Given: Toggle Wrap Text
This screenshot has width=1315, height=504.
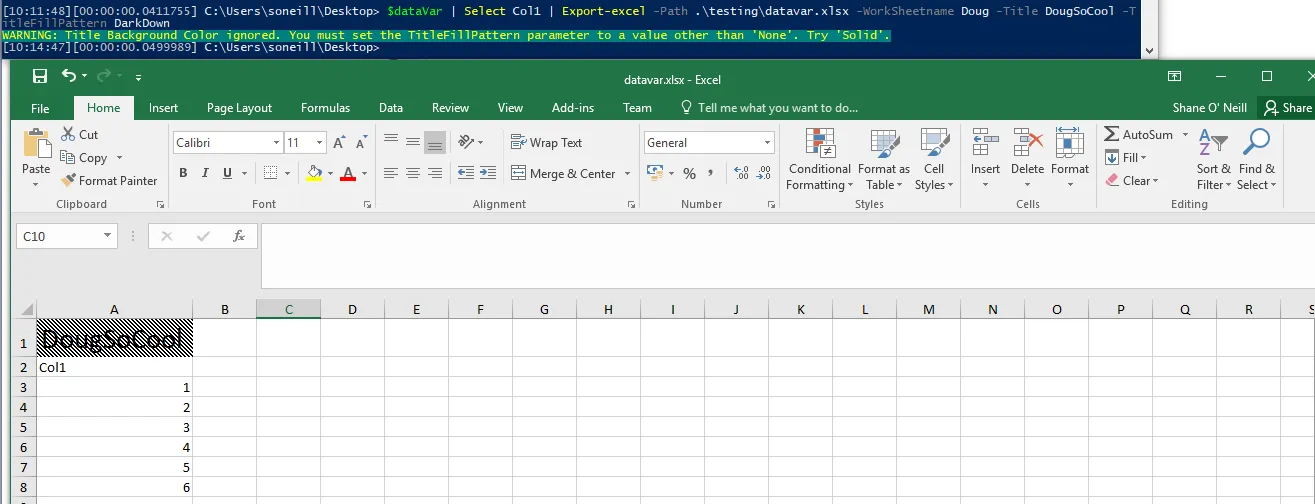Looking at the screenshot, I should coord(546,142).
